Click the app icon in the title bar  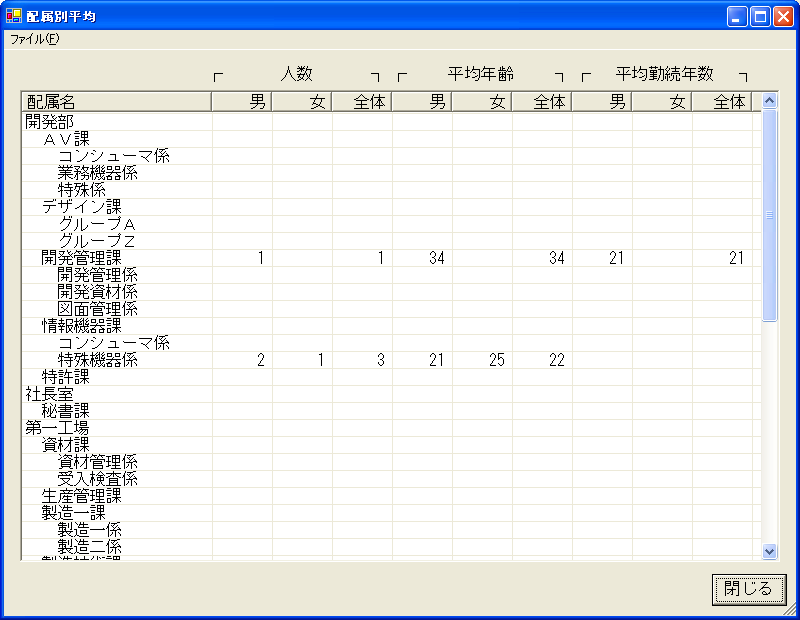tap(14, 16)
